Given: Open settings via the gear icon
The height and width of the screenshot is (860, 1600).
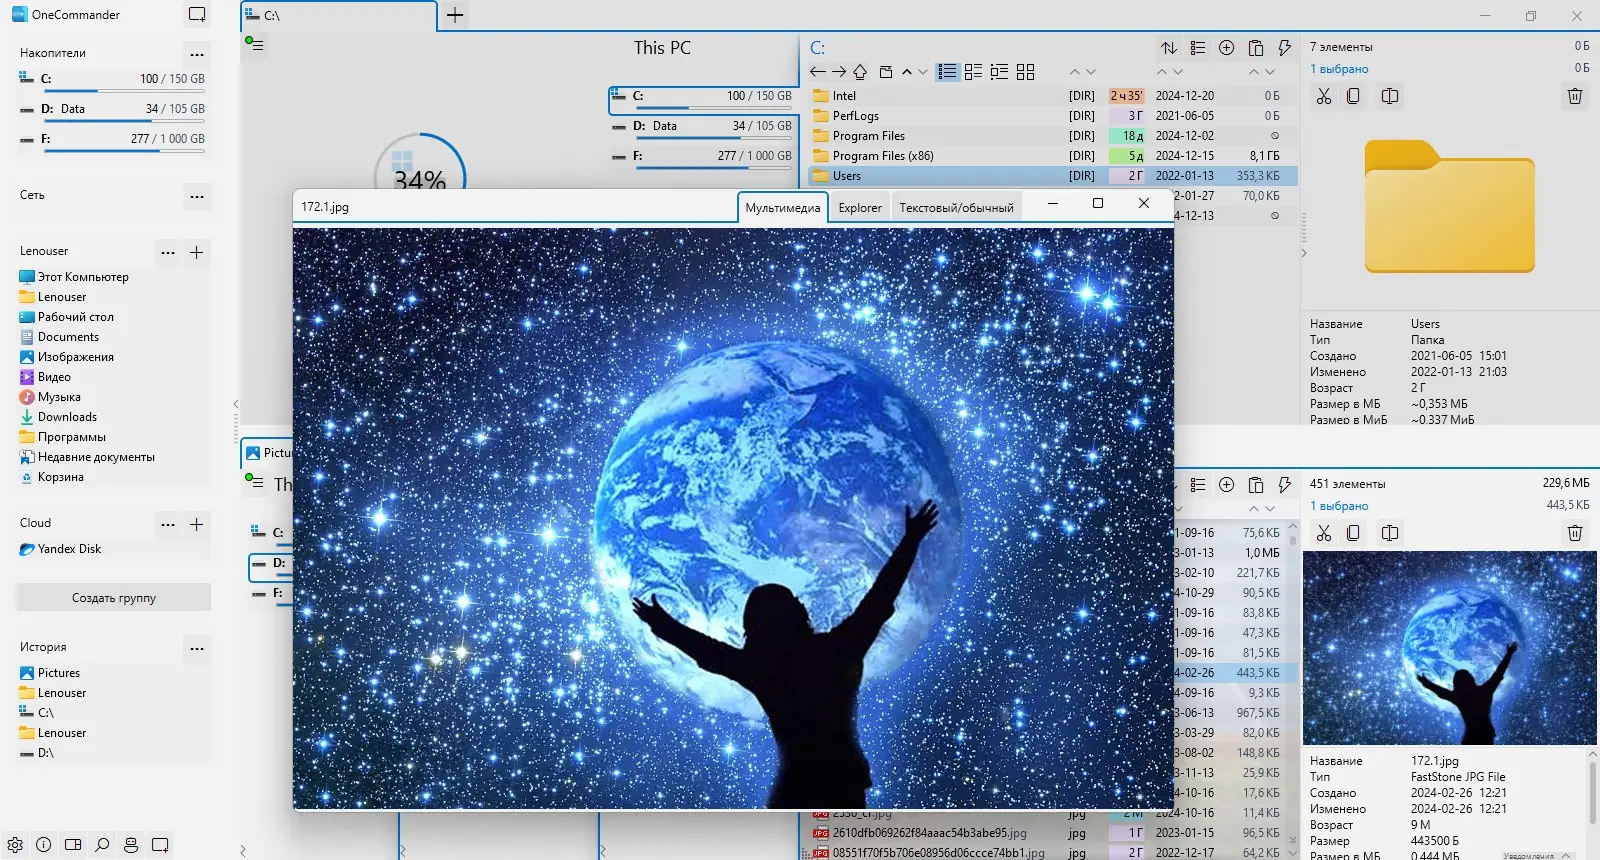Looking at the screenshot, I should (15, 845).
